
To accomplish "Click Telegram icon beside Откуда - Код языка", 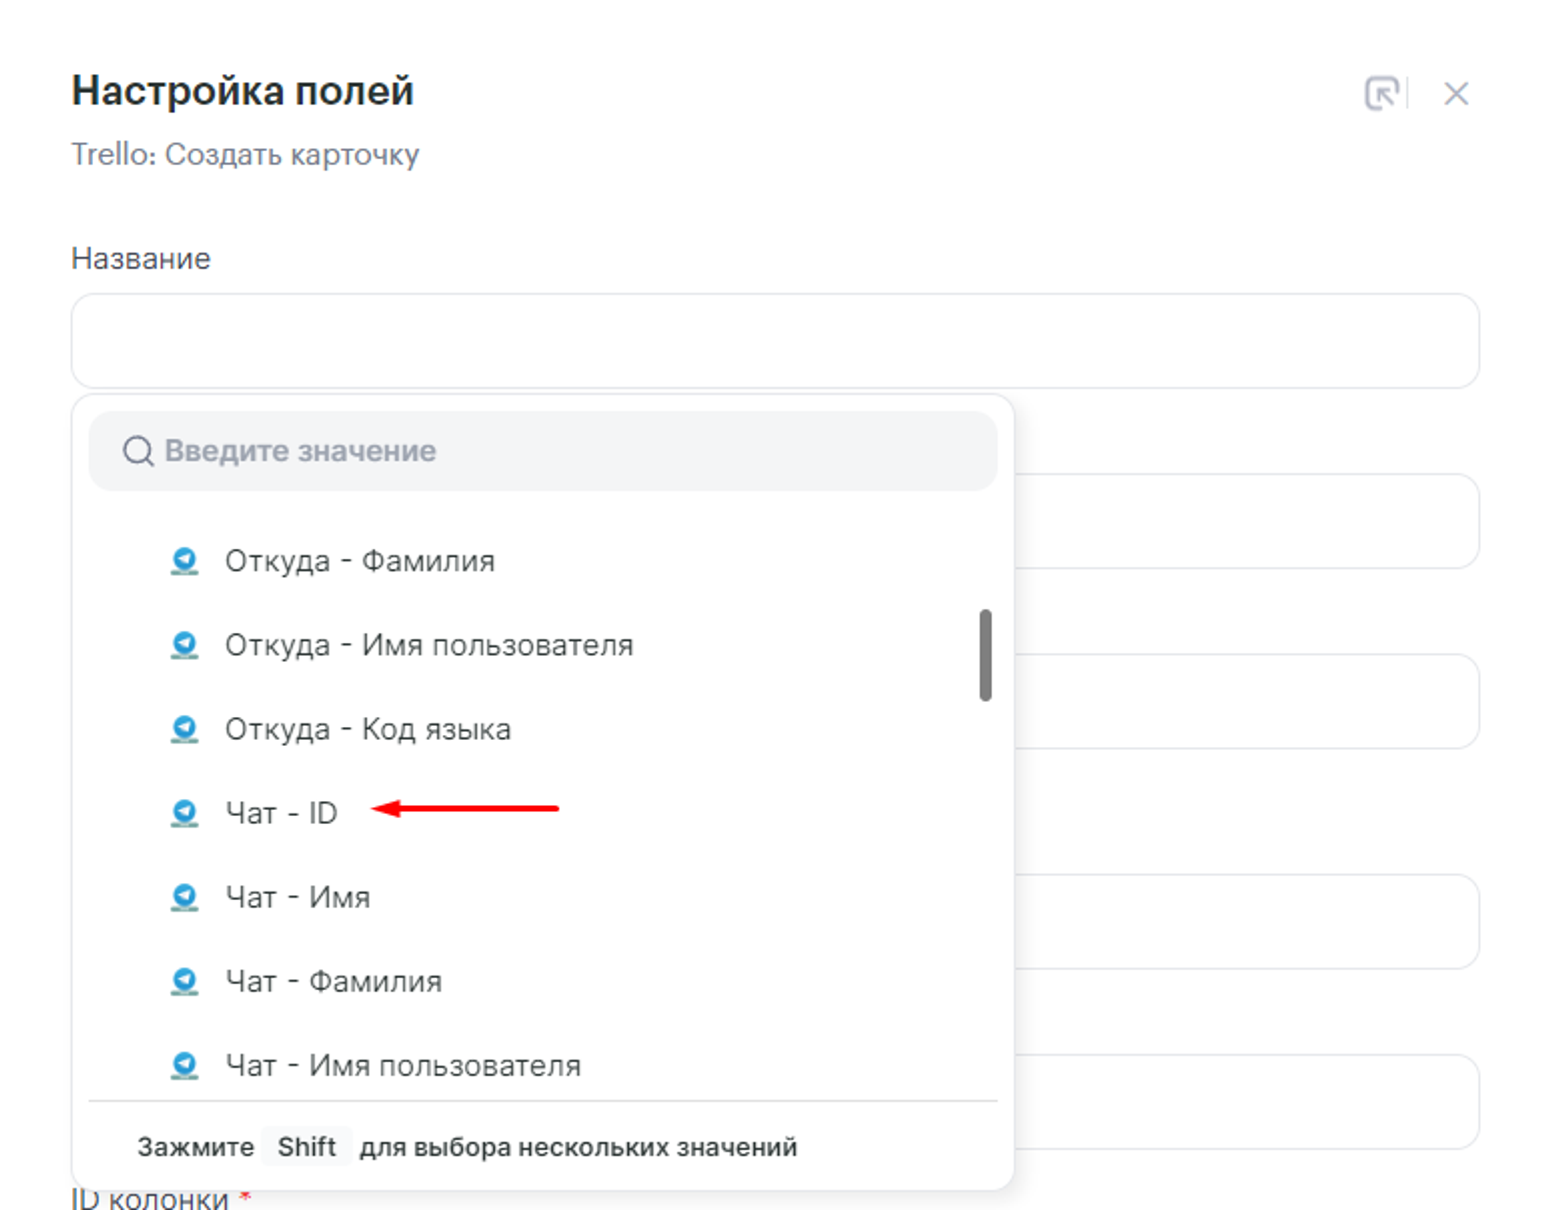I will tap(184, 729).
